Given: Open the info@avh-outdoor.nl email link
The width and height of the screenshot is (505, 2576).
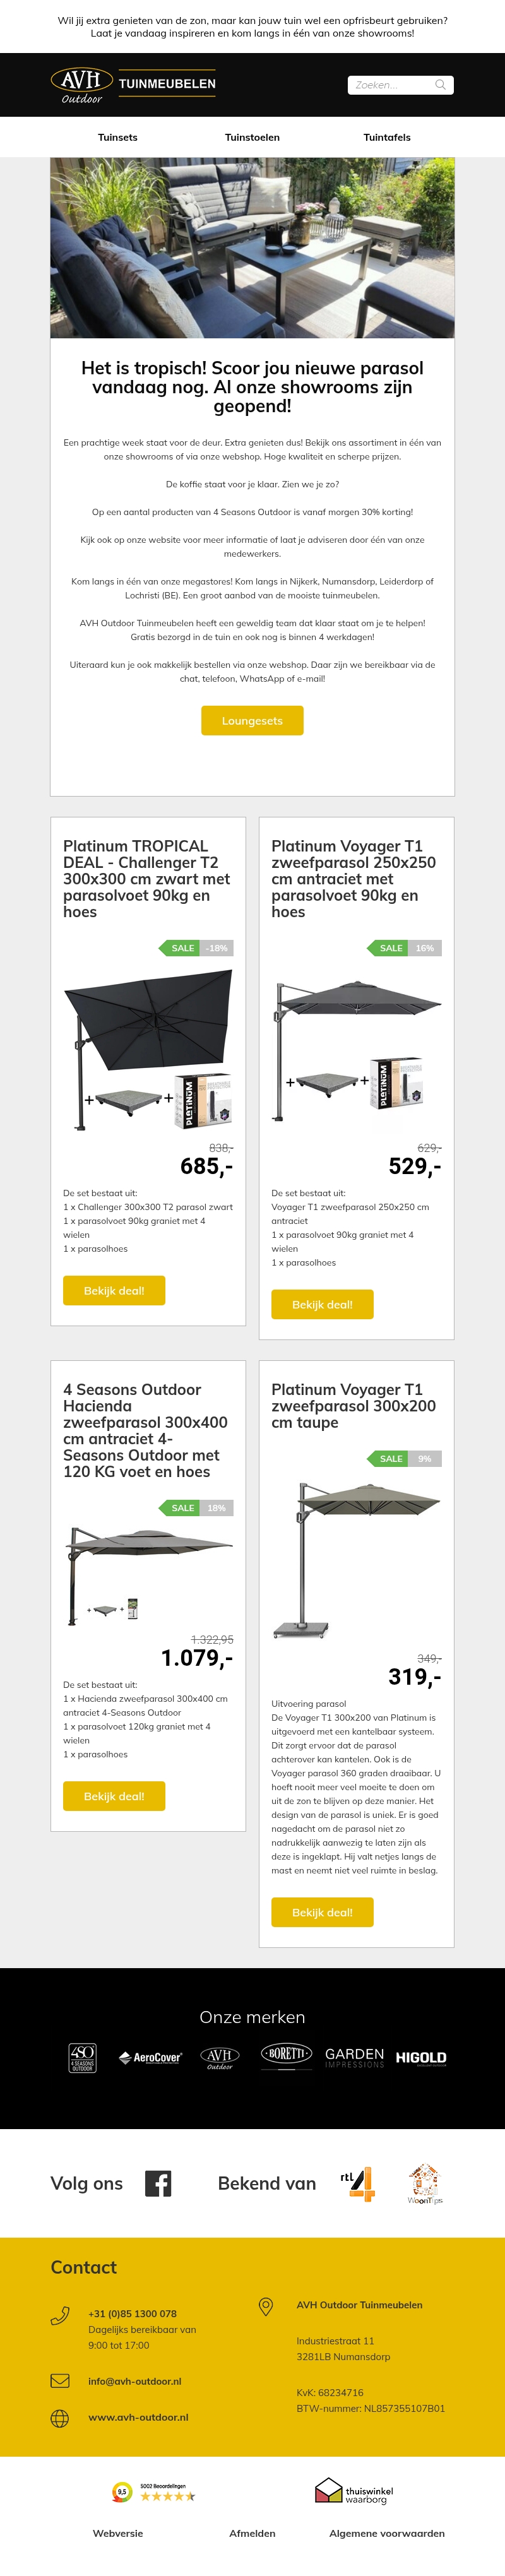Looking at the screenshot, I should point(134,2381).
